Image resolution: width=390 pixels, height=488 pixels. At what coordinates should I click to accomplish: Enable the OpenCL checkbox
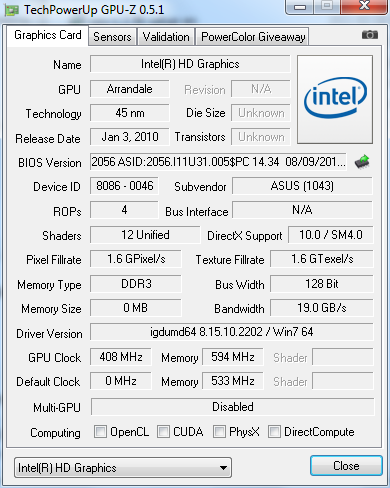[100, 431]
